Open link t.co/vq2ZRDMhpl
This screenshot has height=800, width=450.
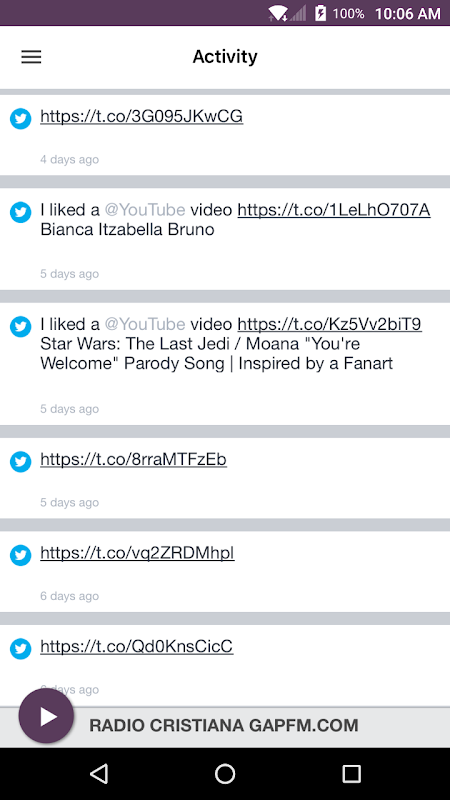[137, 553]
